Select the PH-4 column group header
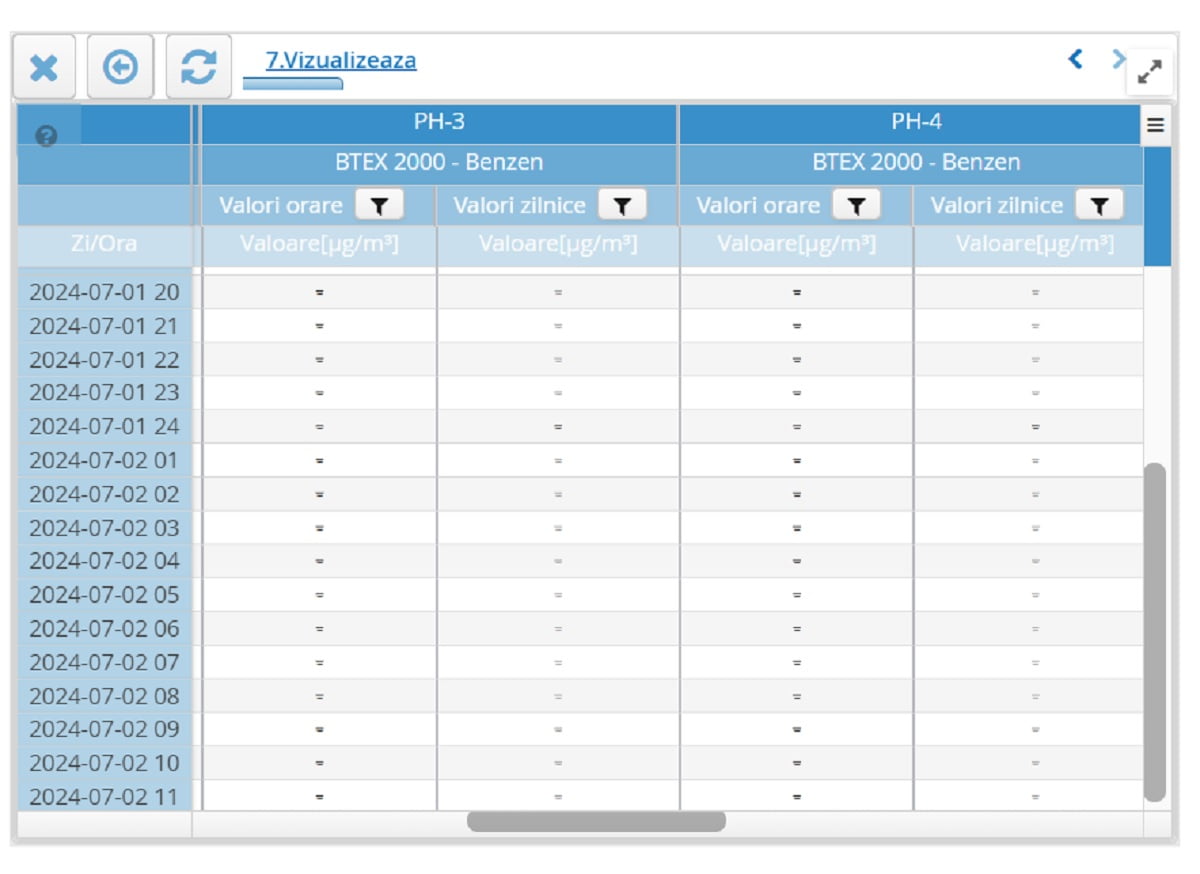1200x874 pixels. pyautogui.click(x=916, y=122)
